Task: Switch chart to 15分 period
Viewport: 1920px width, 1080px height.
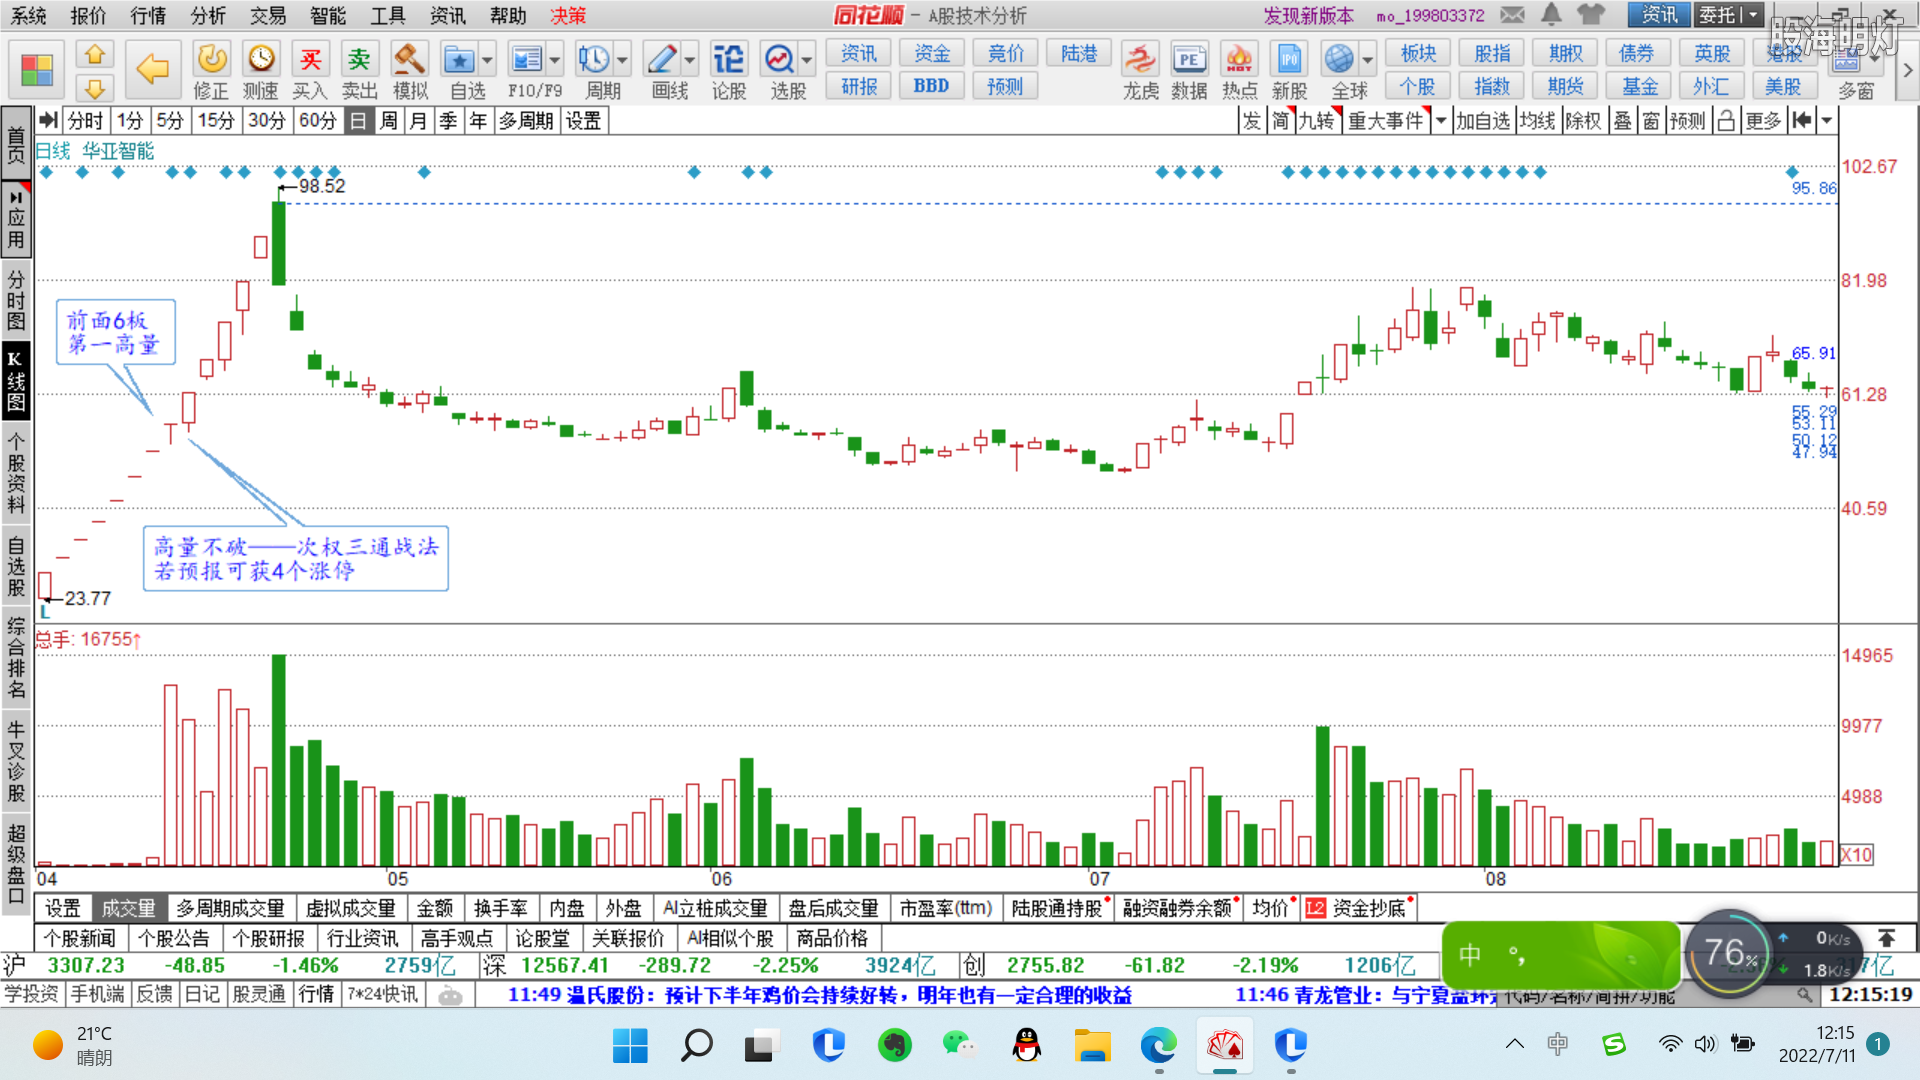Action: [216, 121]
